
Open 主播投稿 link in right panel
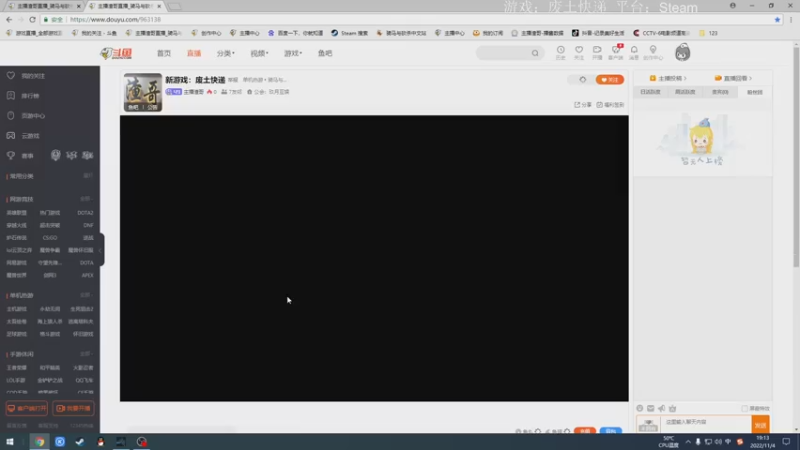pyautogui.click(x=668, y=78)
